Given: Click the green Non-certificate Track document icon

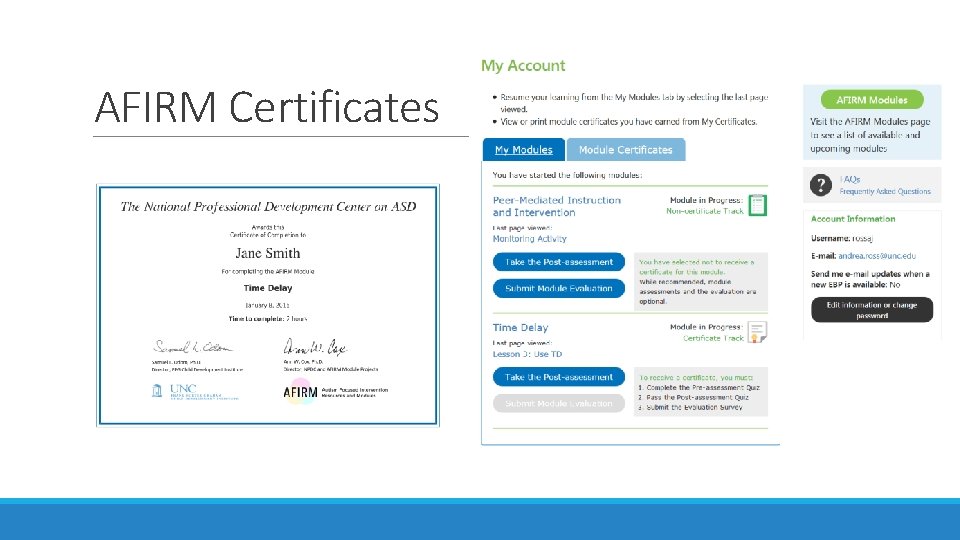Looking at the screenshot, I should pyautogui.click(x=757, y=205).
